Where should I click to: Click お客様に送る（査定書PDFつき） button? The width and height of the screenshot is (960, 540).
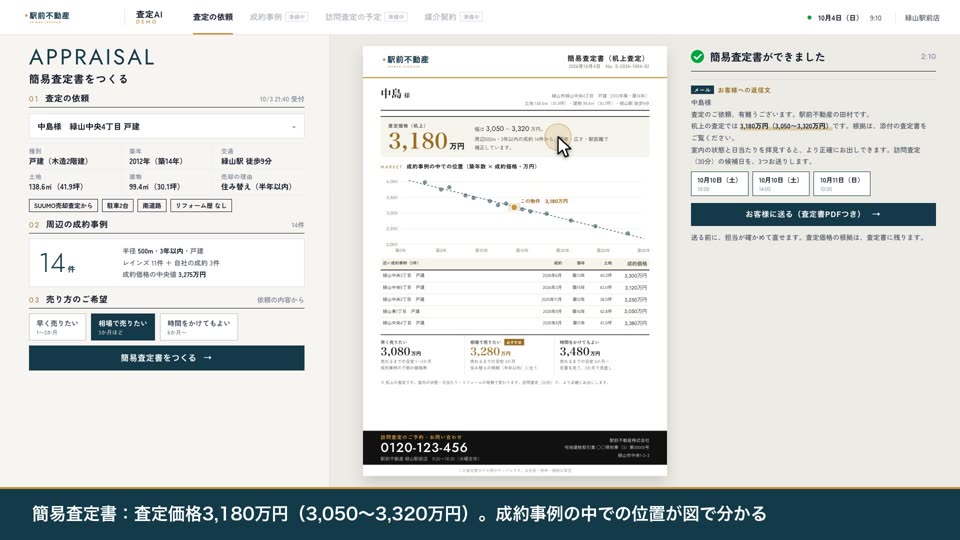(x=813, y=214)
